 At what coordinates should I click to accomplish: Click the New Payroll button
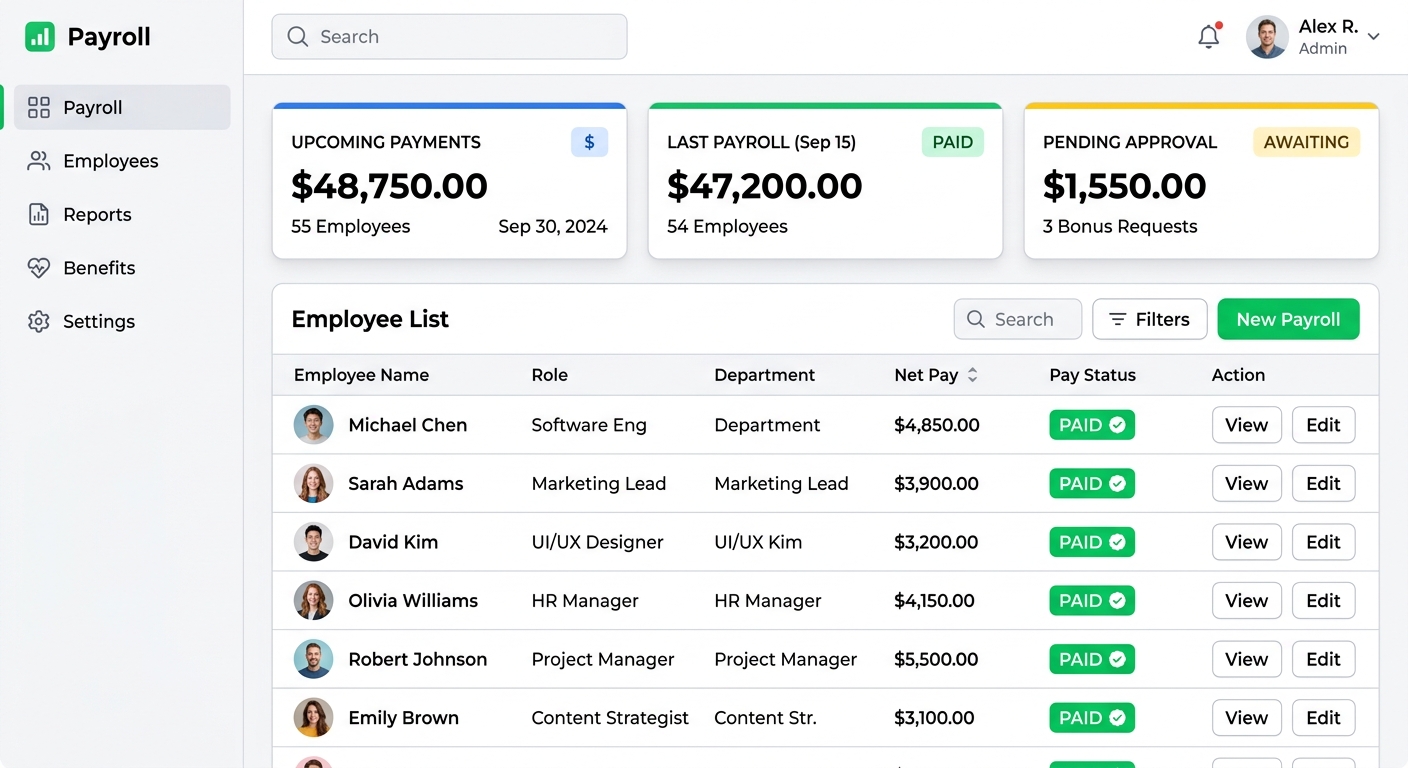[1288, 319]
